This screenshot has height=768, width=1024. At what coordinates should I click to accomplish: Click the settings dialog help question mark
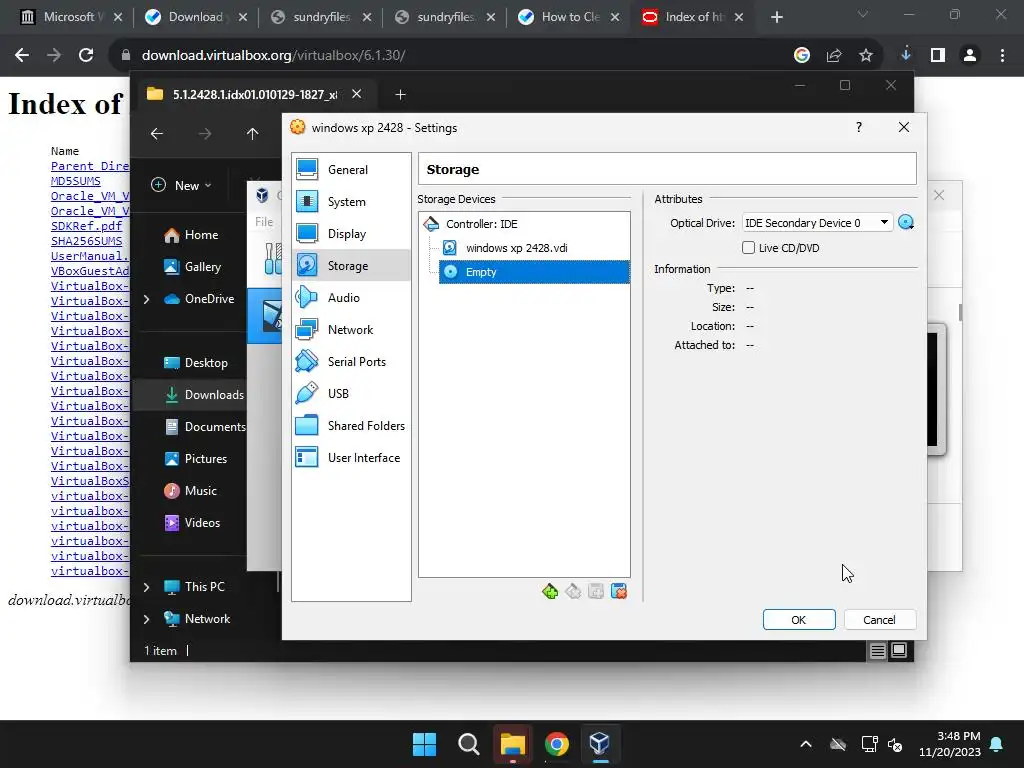859,127
